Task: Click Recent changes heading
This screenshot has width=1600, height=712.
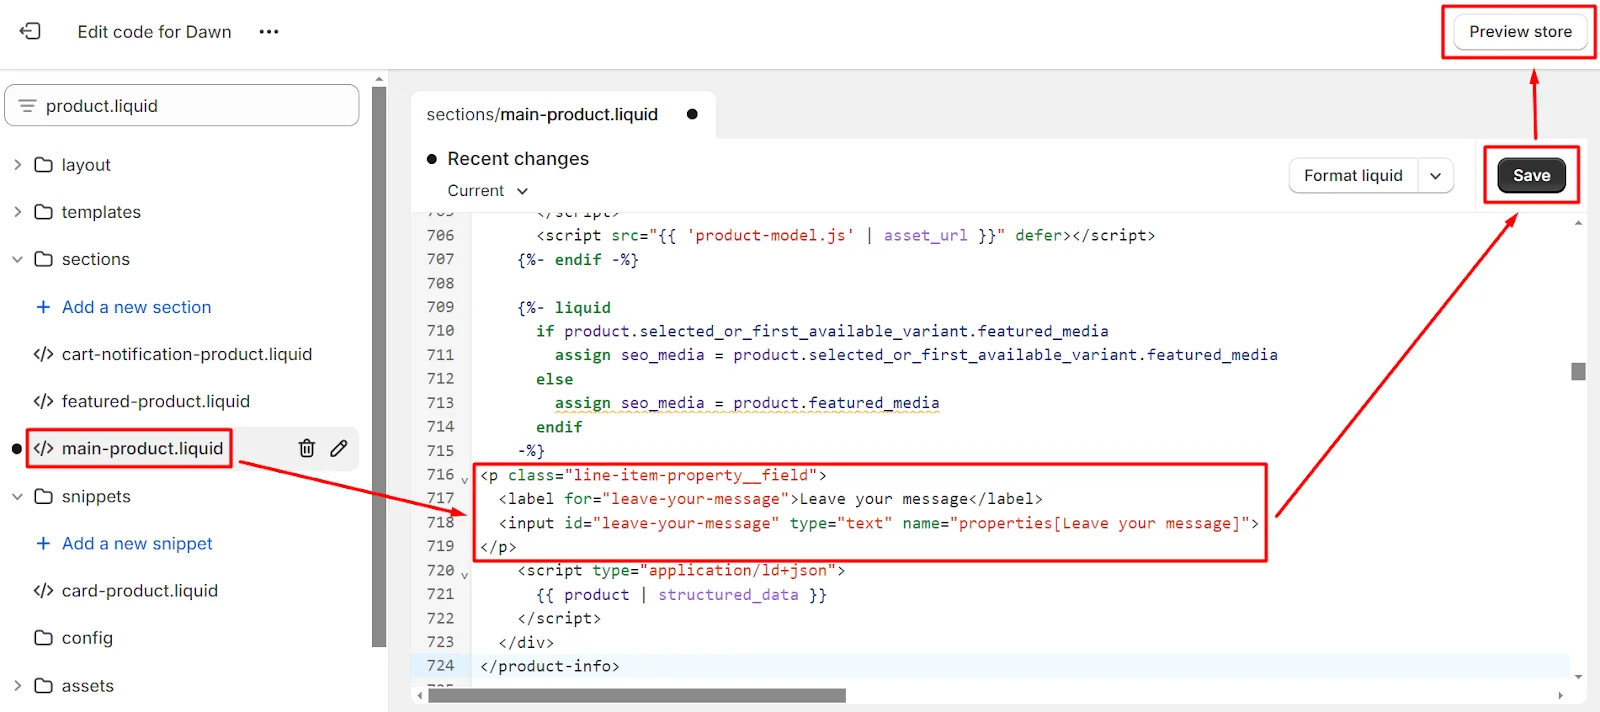Action: click(x=518, y=159)
